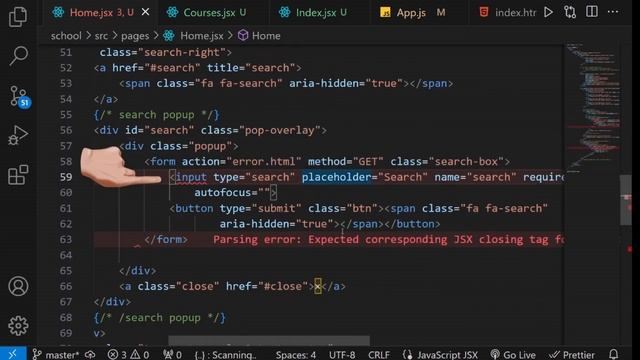Viewport: 640px width, 360px height.
Task: Click Go Live in status bar
Action: coord(513,355)
